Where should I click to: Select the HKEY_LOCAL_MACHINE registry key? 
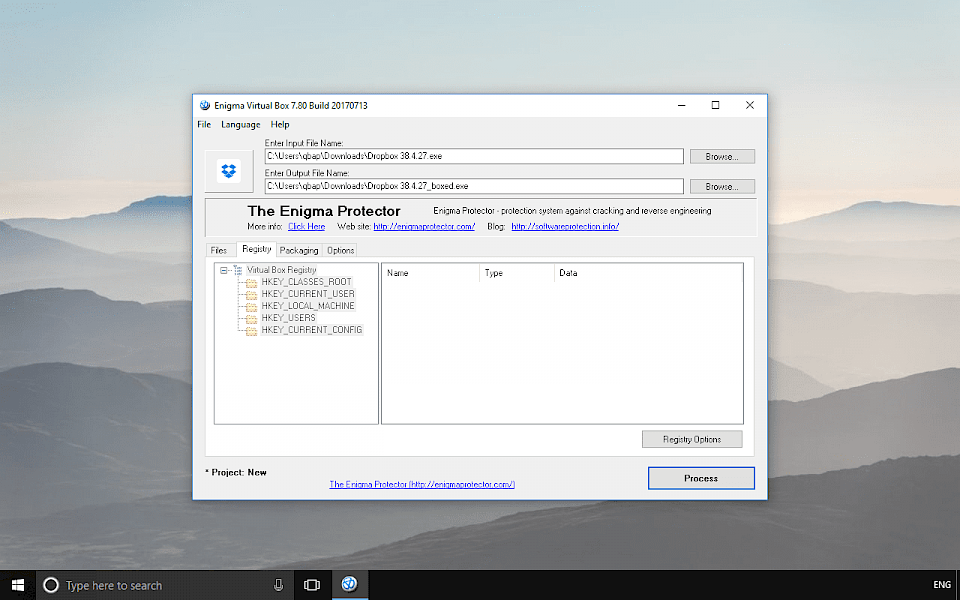pyautogui.click(x=308, y=306)
